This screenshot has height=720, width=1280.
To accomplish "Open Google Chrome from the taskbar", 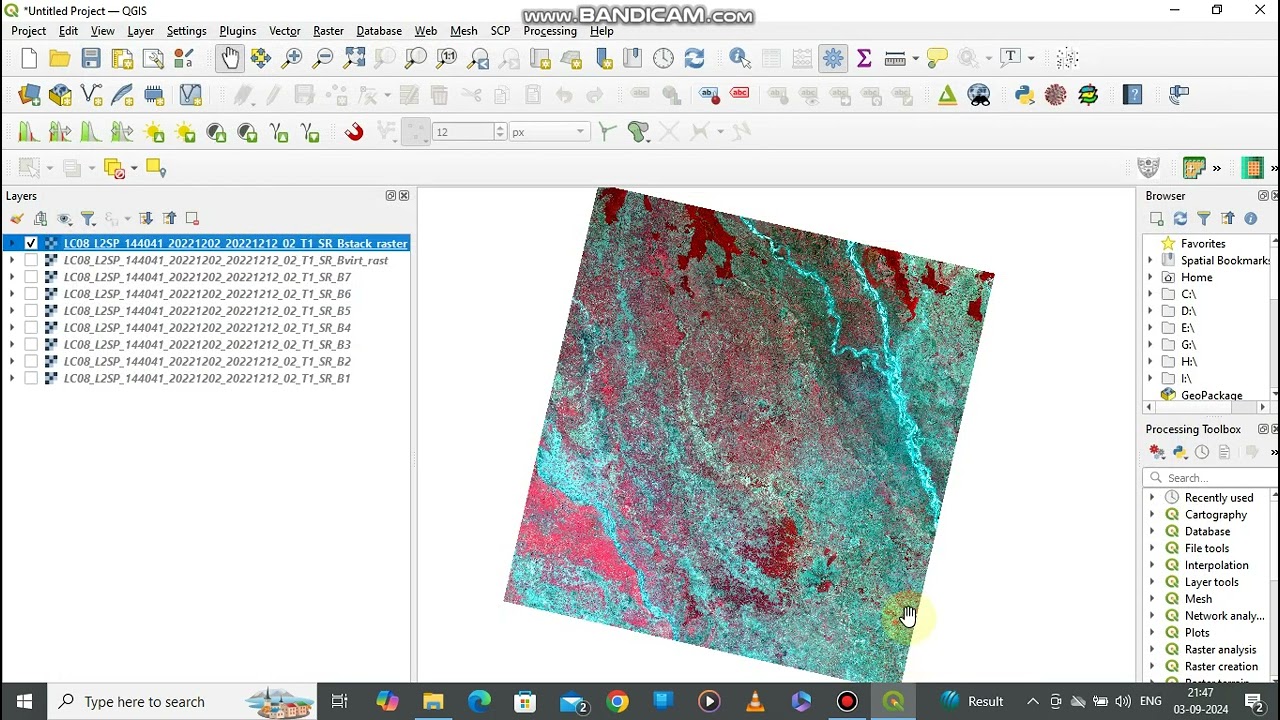I will (617, 702).
